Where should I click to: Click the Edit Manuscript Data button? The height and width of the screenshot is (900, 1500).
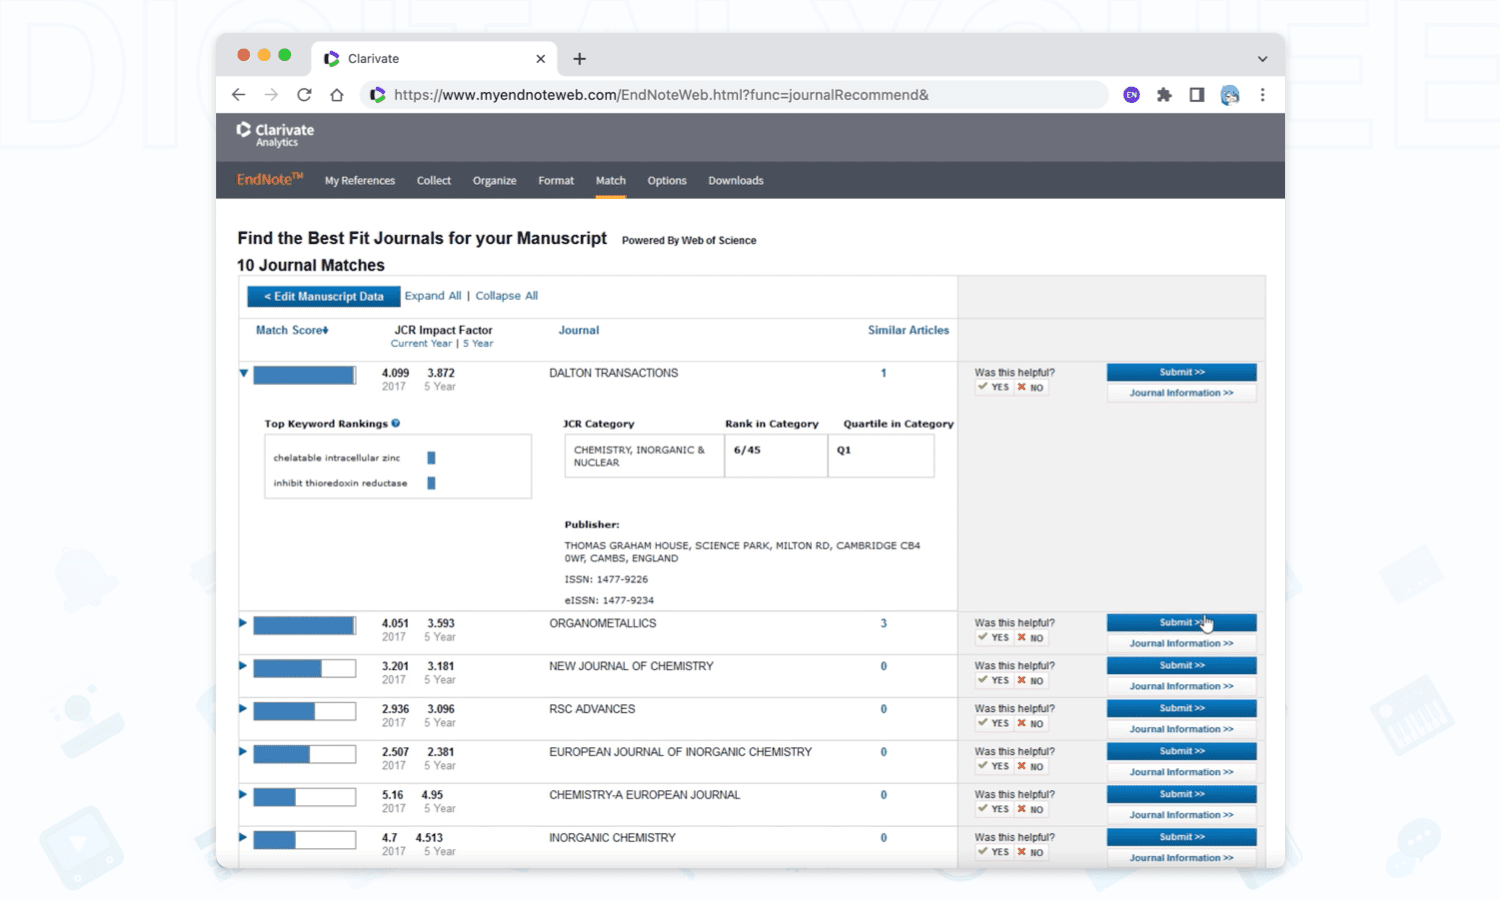tap(323, 297)
